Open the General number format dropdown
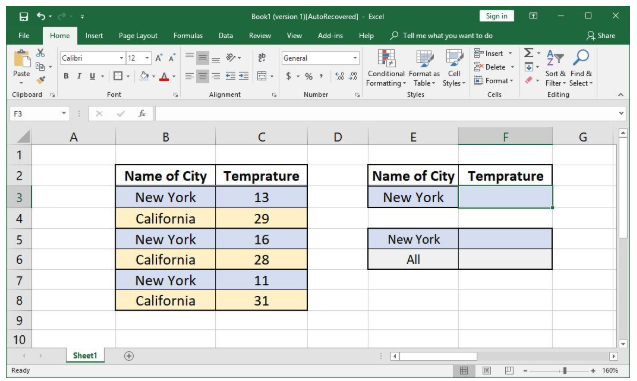 coord(355,58)
